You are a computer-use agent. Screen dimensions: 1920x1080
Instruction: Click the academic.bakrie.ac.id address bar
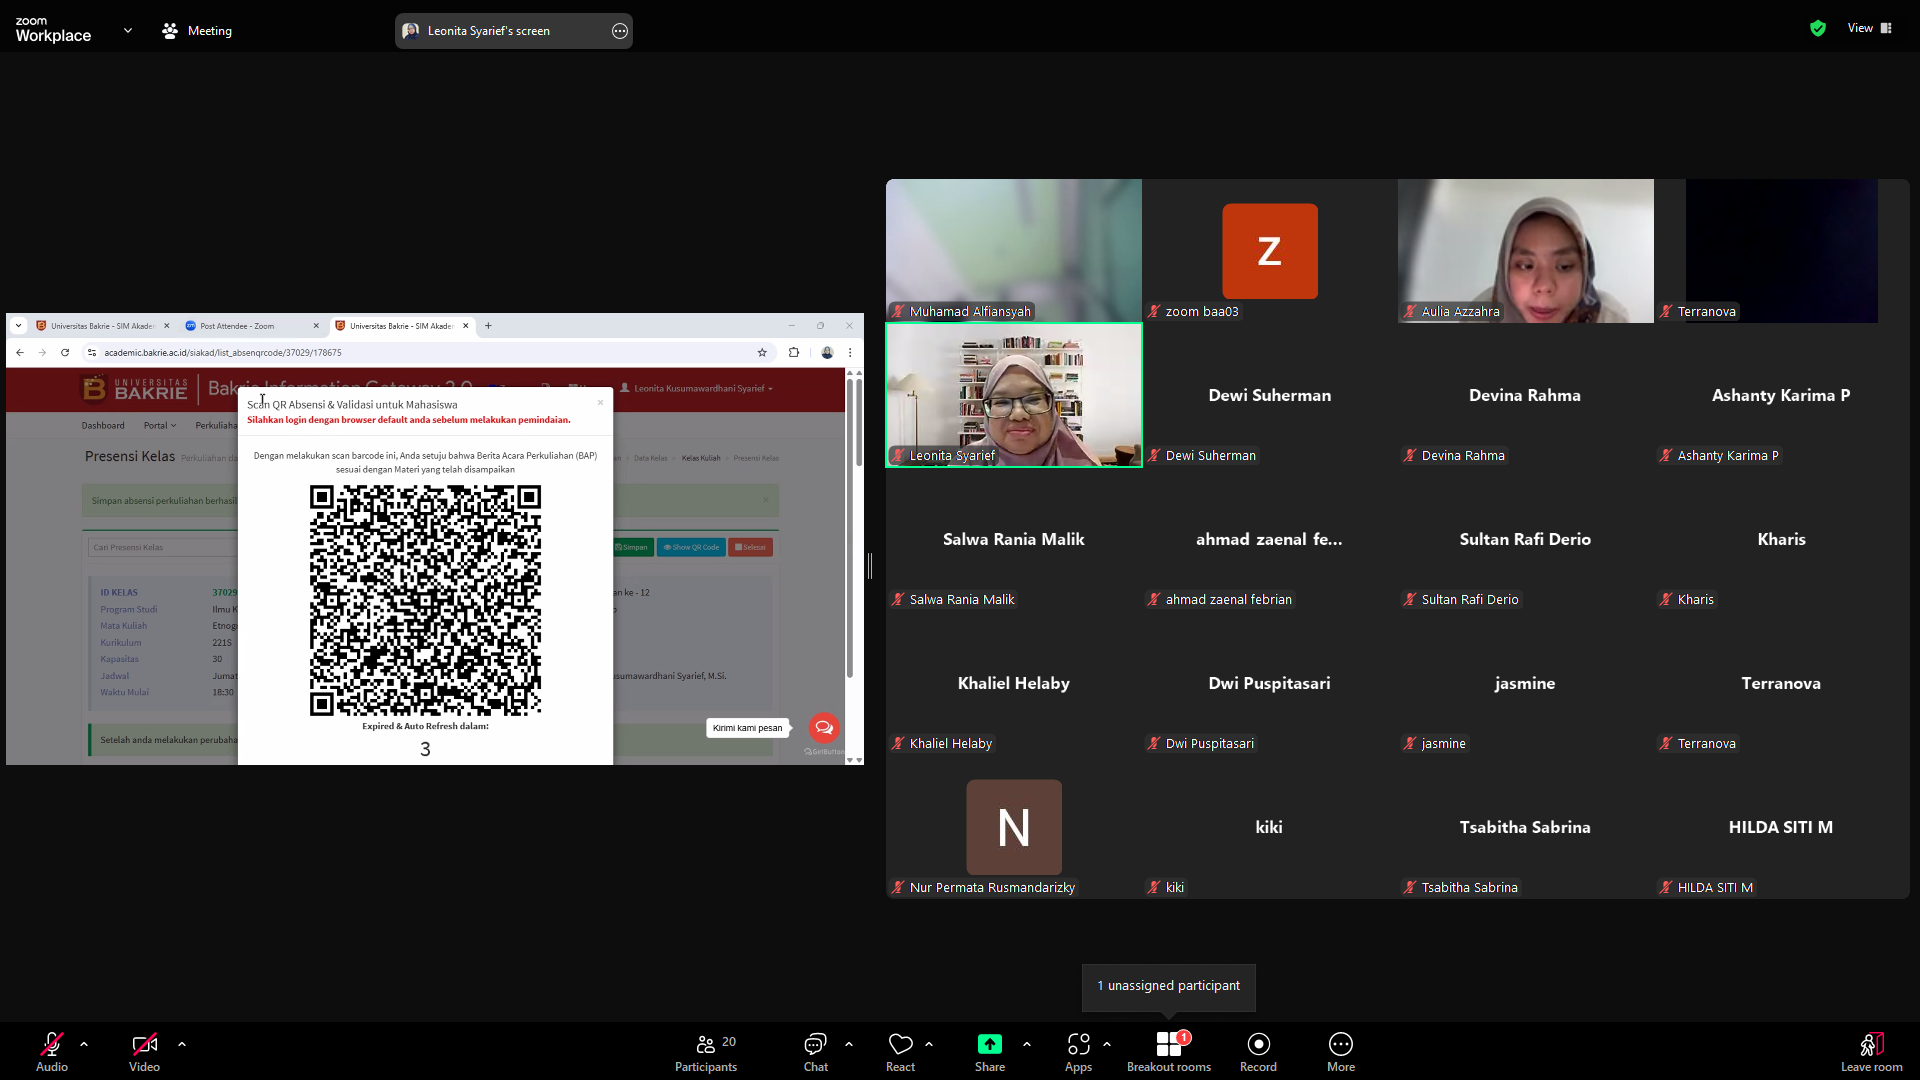pos(425,352)
